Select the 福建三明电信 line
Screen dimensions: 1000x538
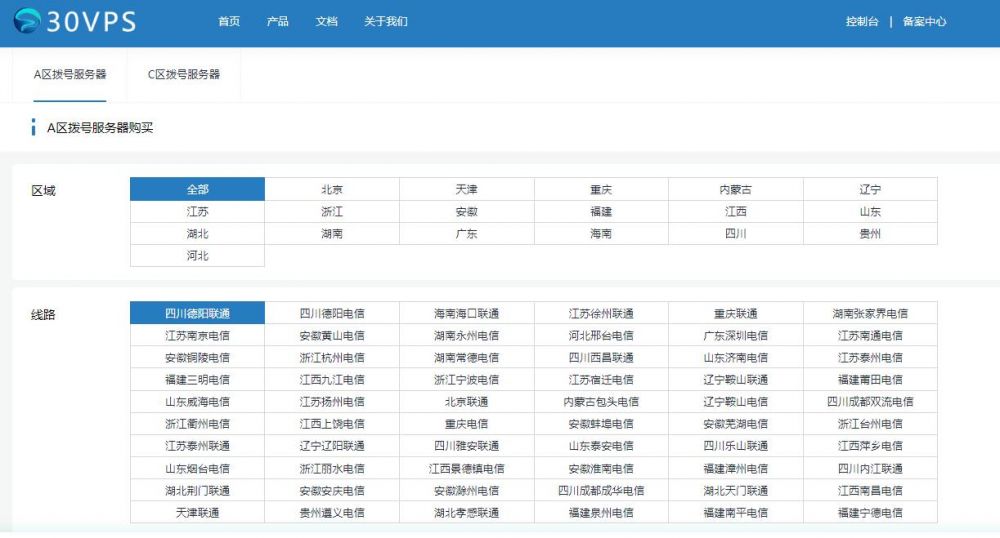point(197,380)
